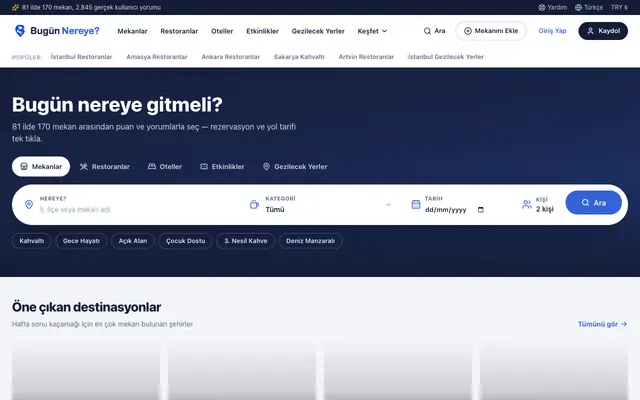This screenshot has width=640, height=400.
Task: Select the Gece Hayatı filter chip
Action: click(x=81, y=241)
